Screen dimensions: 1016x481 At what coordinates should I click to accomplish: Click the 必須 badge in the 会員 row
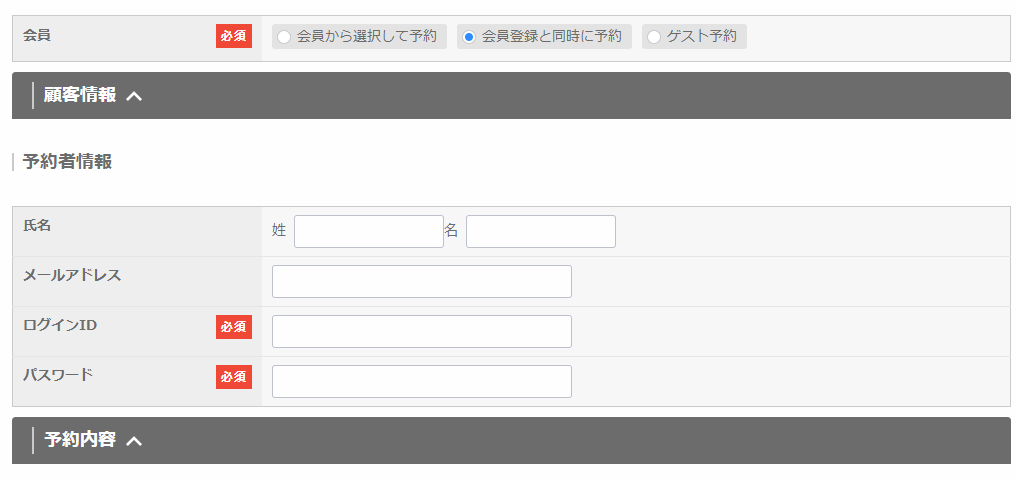pos(233,36)
